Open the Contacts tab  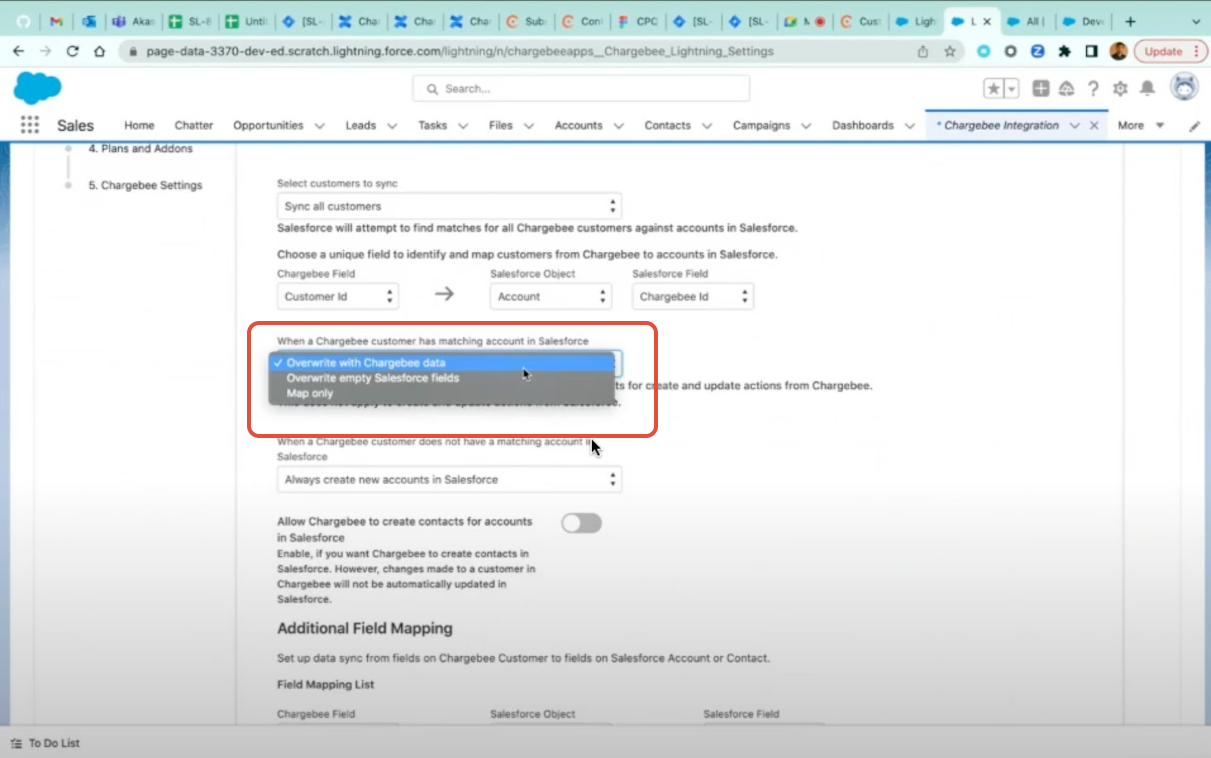coord(667,126)
